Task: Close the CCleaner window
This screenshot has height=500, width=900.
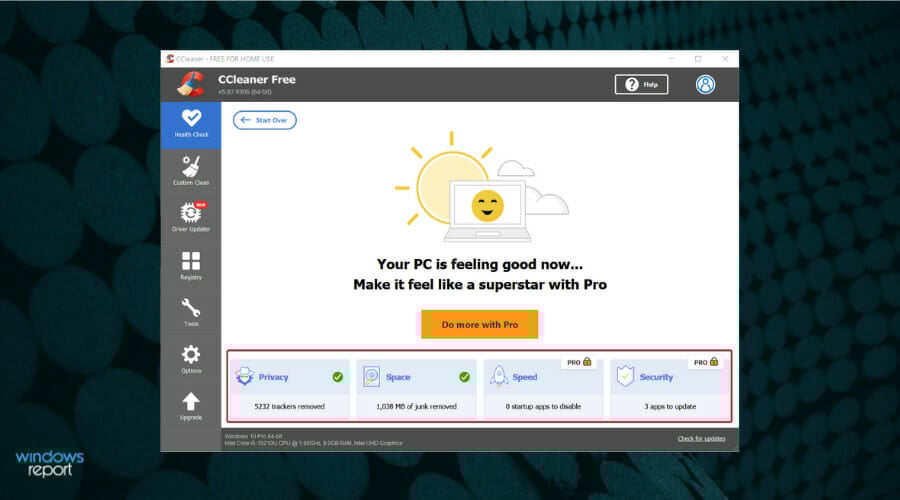Action: [x=725, y=59]
